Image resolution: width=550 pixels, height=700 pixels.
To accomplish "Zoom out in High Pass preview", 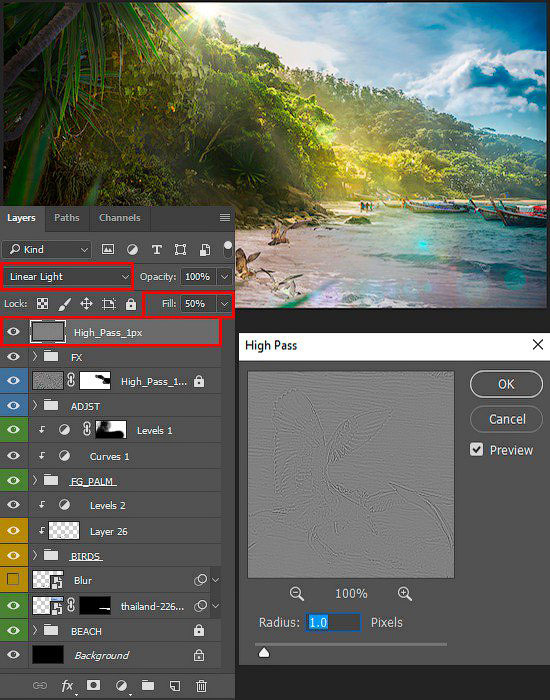I will pyautogui.click(x=296, y=594).
